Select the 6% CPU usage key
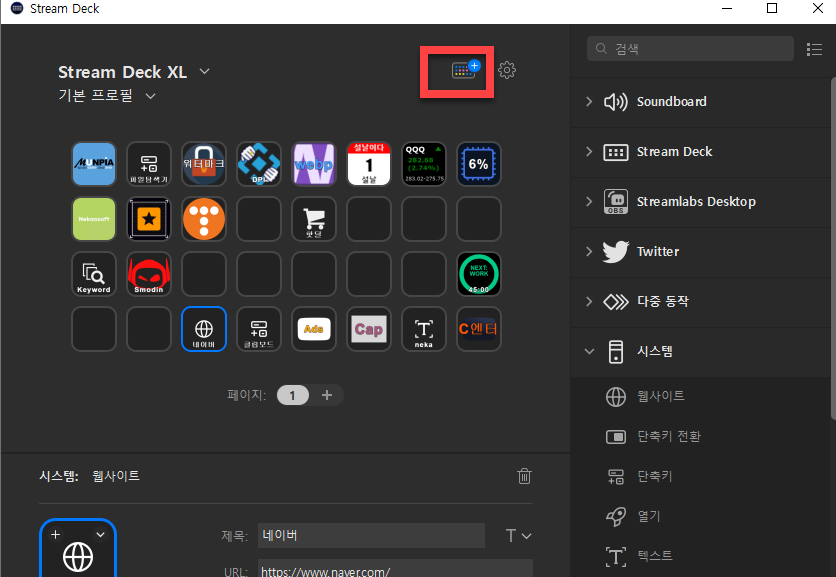This screenshot has height=577, width=836. [479, 164]
